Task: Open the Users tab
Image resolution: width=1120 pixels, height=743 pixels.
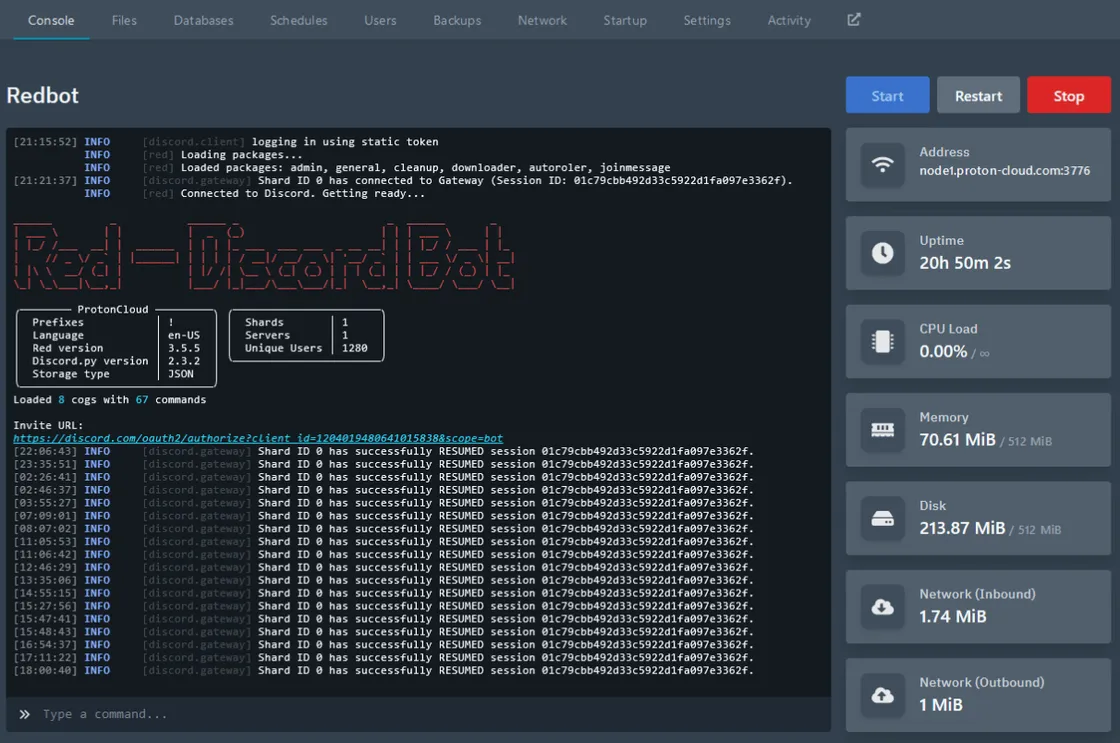Action: (380, 21)
